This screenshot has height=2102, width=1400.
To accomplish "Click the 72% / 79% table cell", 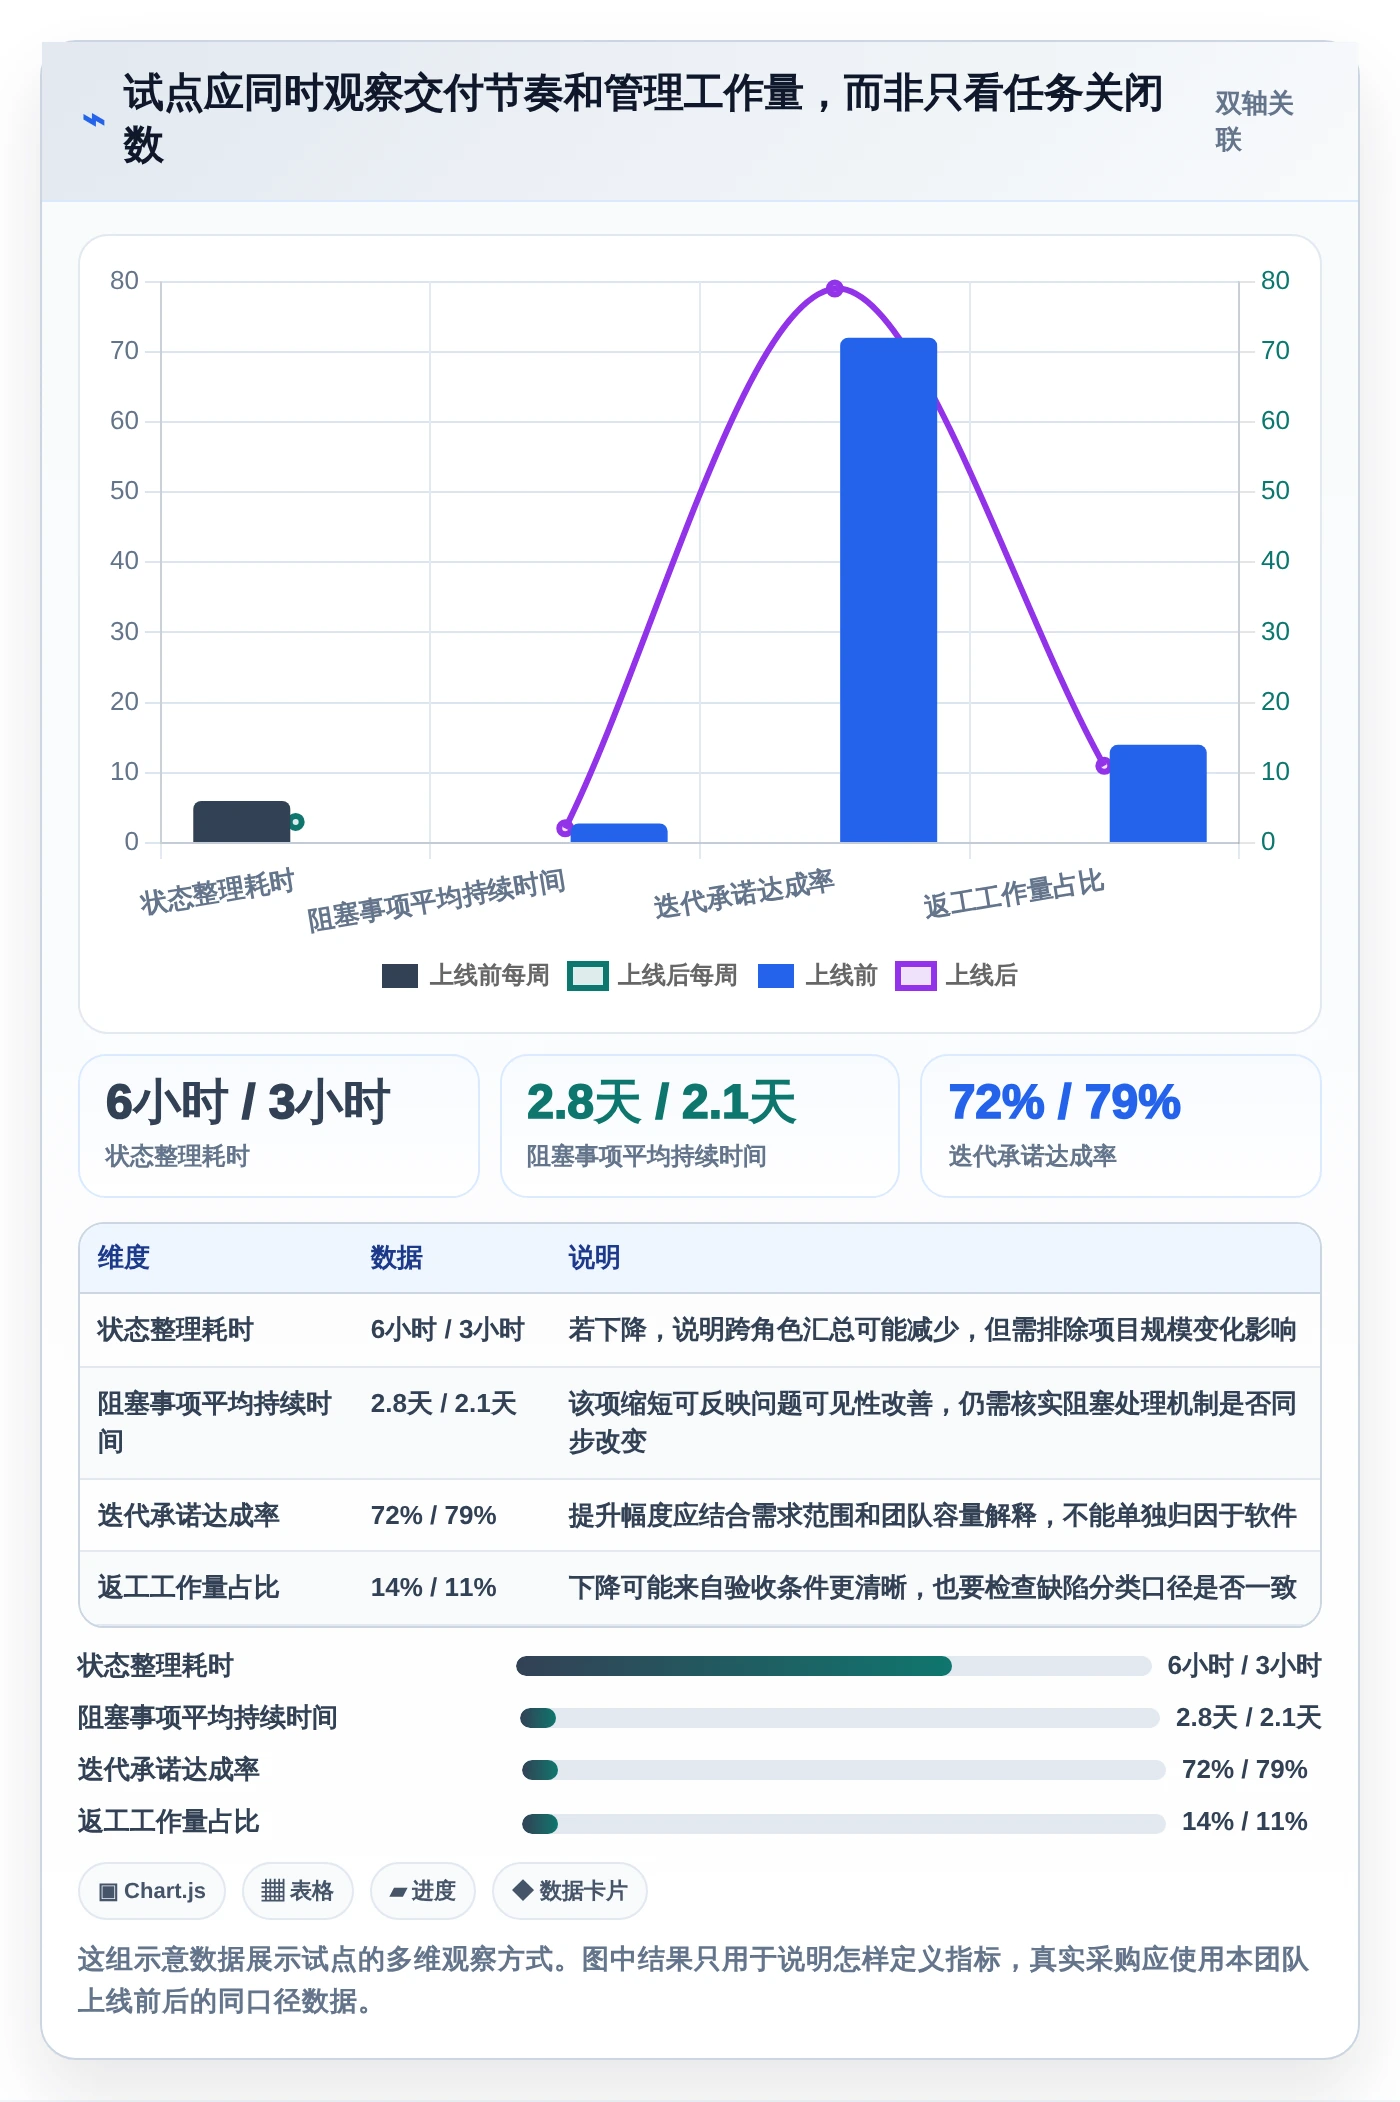I will click(433, 1516).
